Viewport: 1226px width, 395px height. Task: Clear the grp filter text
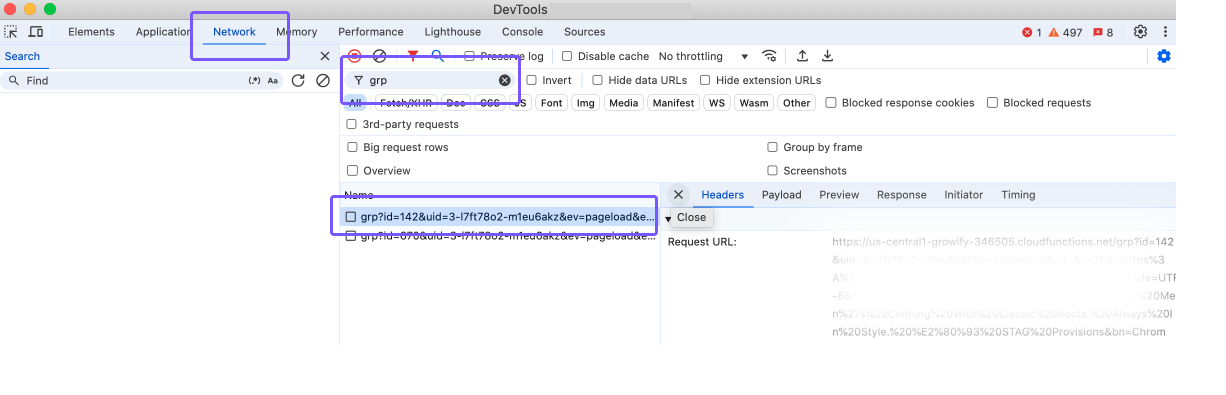click(x=504, y=80)
